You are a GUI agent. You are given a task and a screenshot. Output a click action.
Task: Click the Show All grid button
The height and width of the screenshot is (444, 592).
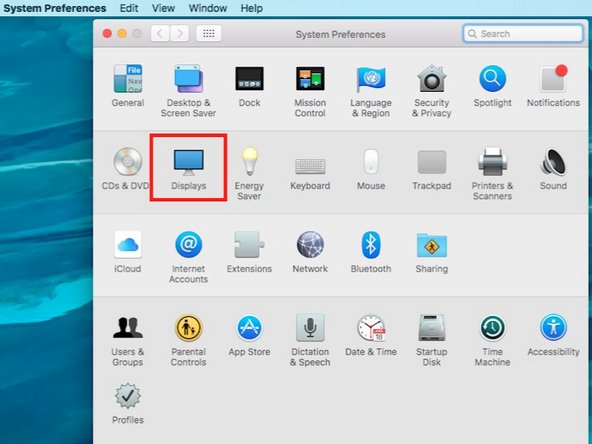pos(208,34)
